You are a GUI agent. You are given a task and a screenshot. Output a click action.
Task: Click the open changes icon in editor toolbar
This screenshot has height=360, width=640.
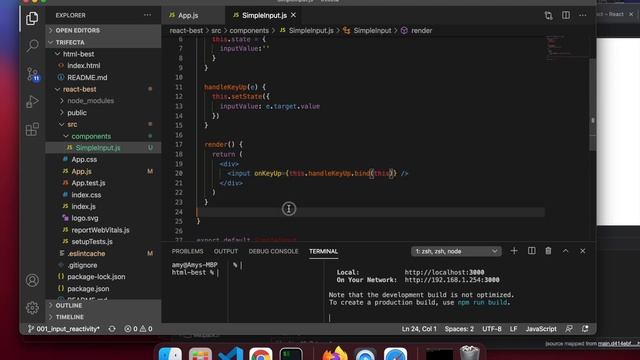548,16
